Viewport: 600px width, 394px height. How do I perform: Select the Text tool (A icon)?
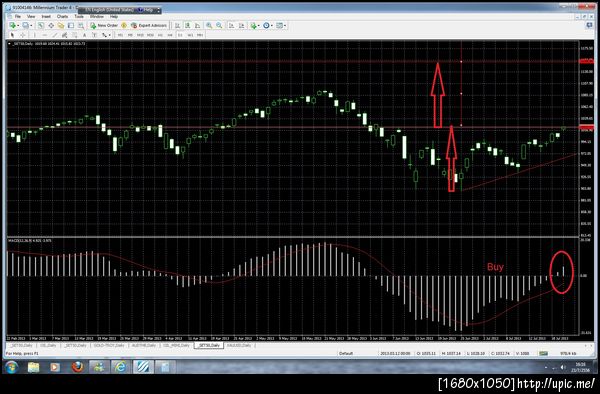pyautogui.click(x=84, y=35)
